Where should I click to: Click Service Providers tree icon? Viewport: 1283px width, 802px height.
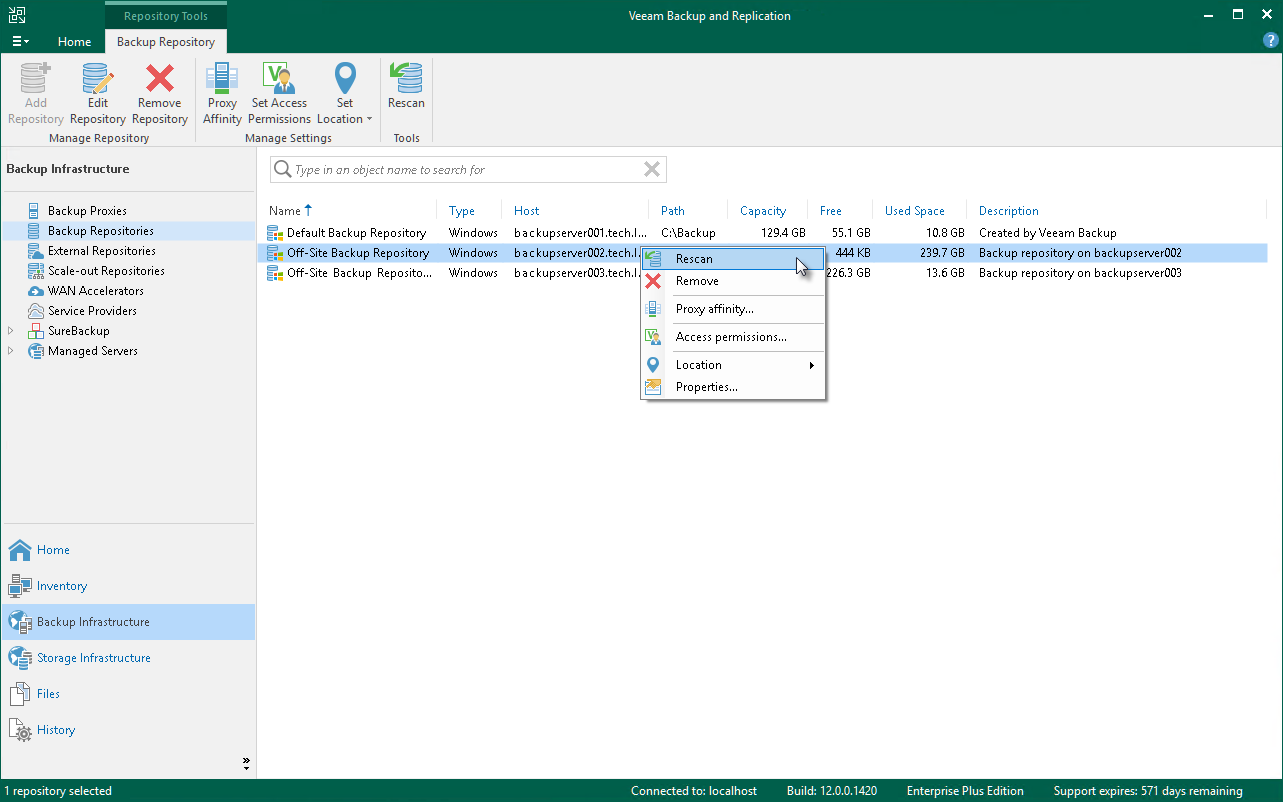coord(35,311)
